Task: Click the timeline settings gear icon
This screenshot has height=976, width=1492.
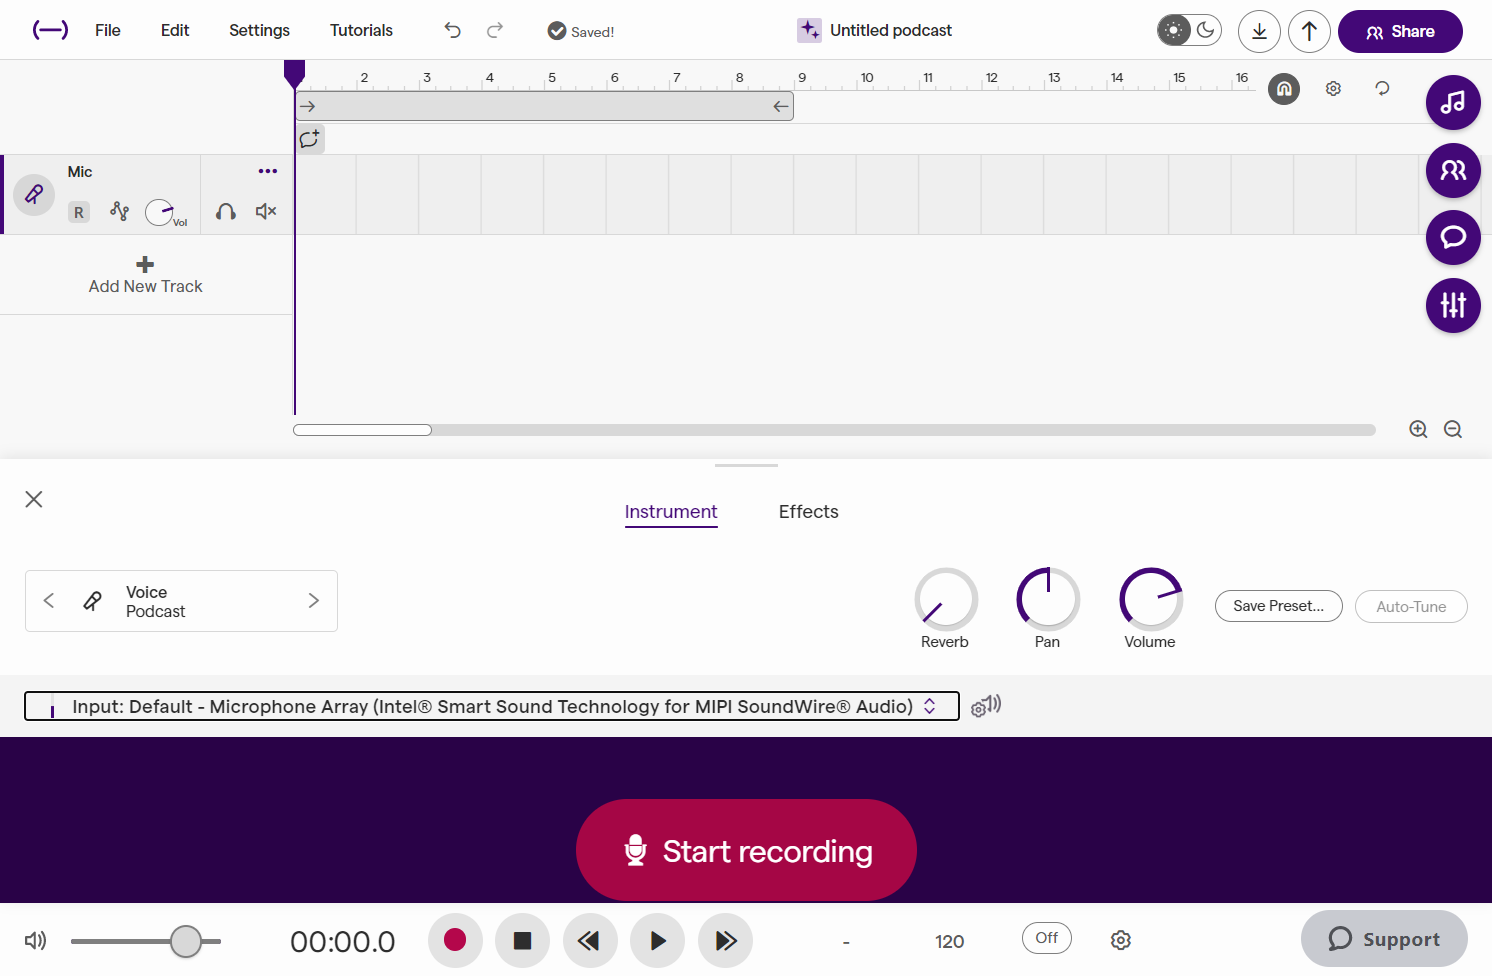Action: (x=1333, y=89)
